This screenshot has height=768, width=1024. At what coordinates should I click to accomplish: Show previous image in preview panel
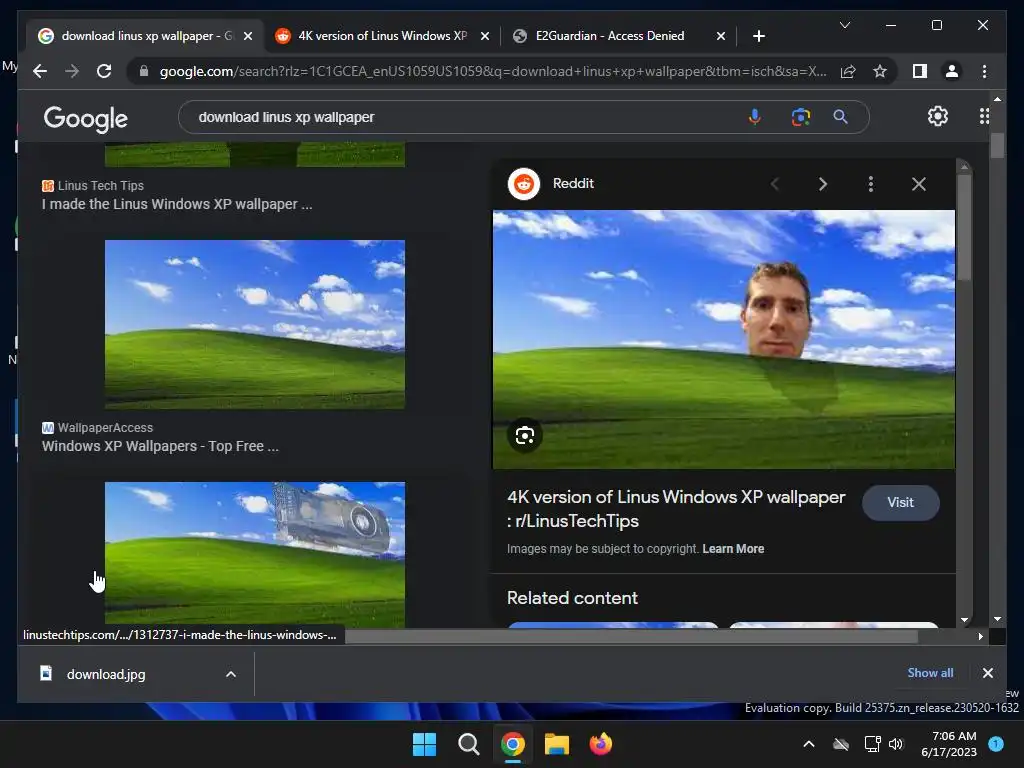pos(775,184)
